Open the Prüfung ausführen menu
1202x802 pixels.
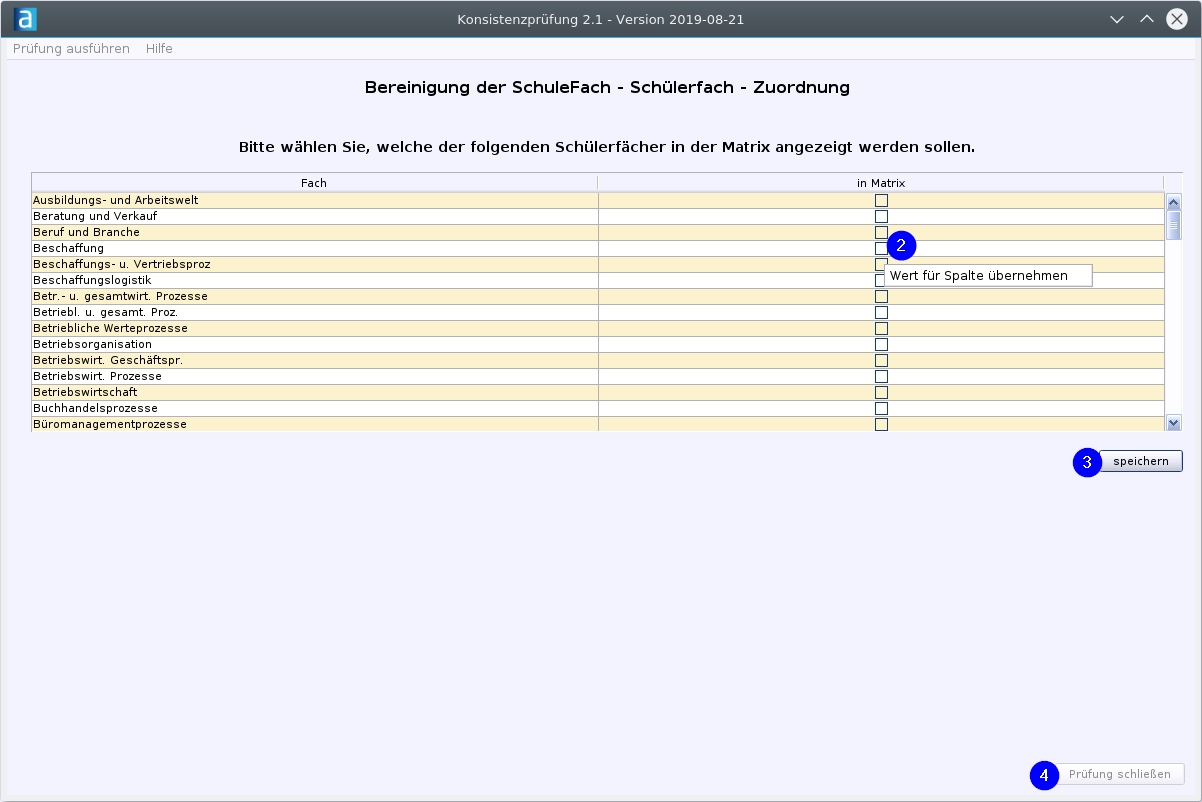coord(71,48)
